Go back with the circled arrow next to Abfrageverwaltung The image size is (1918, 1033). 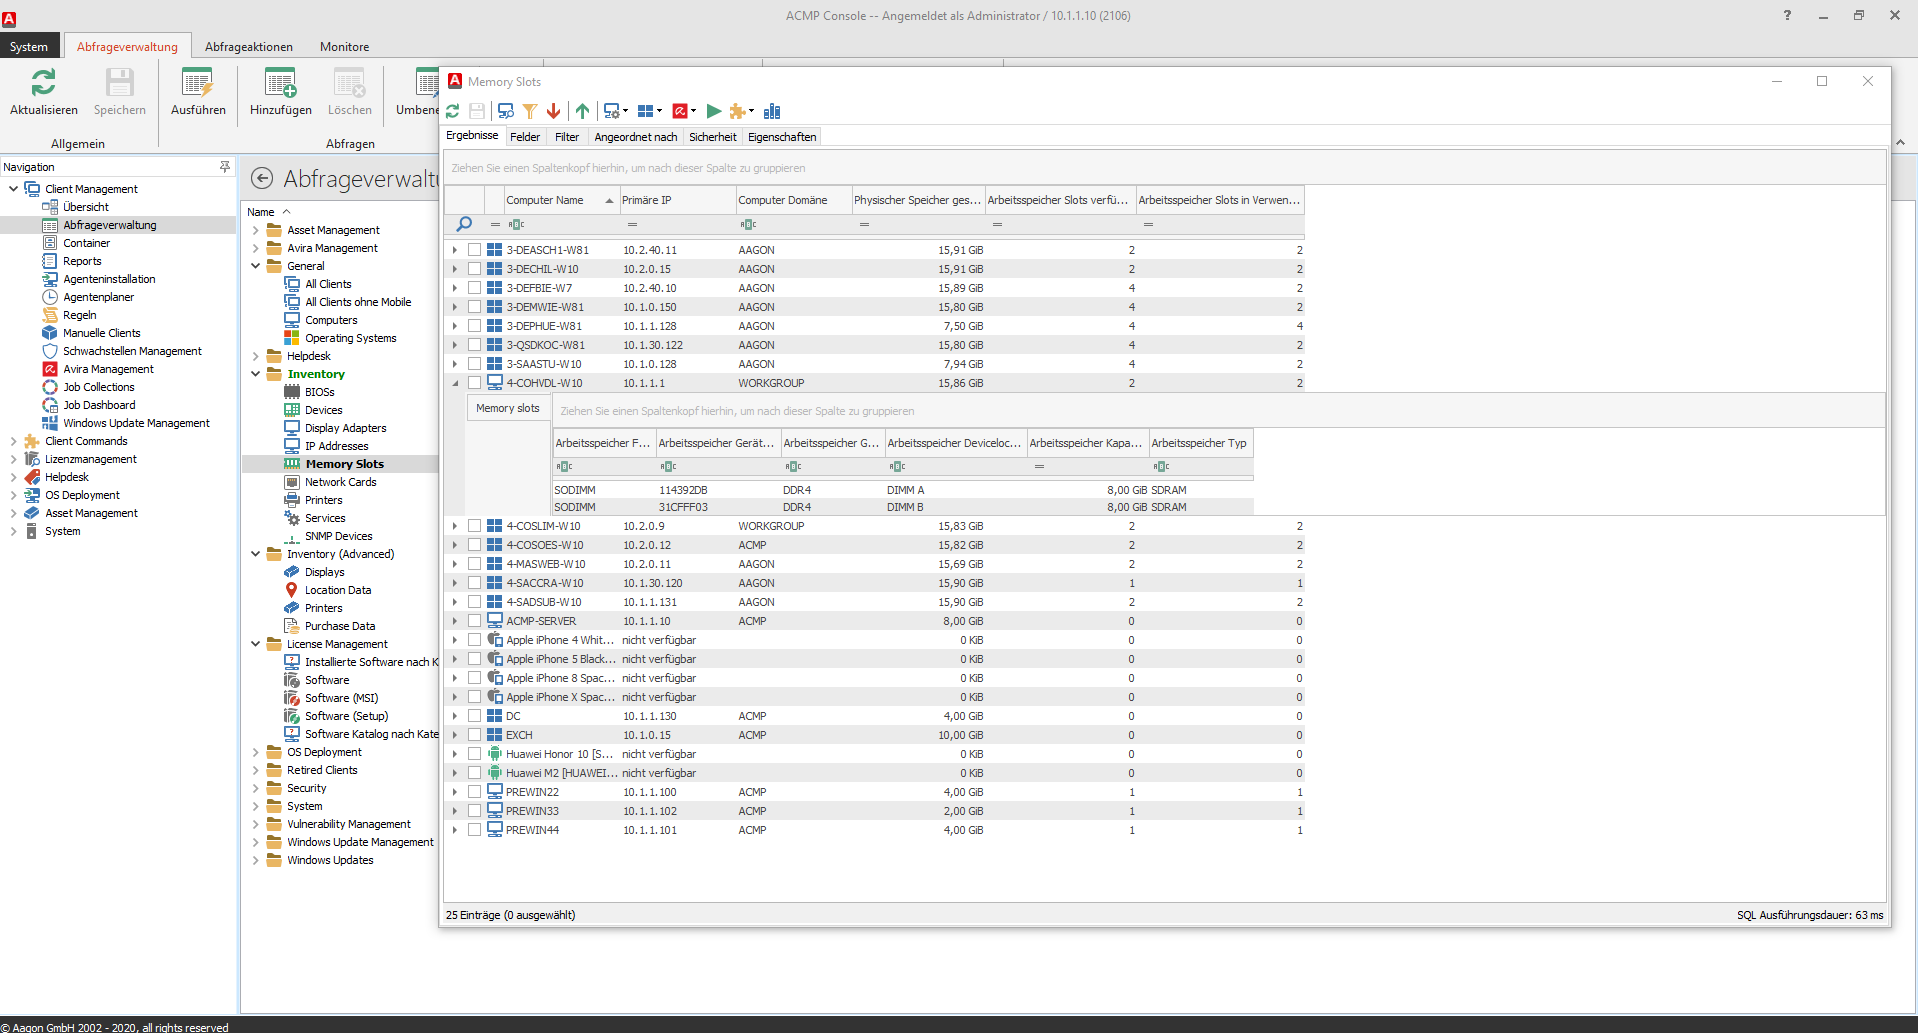(262, 178)
